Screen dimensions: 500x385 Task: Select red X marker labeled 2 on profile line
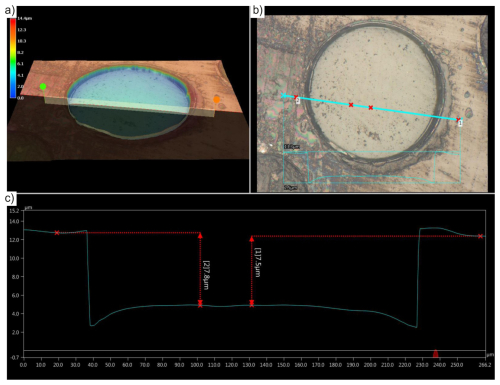point(296,97)
